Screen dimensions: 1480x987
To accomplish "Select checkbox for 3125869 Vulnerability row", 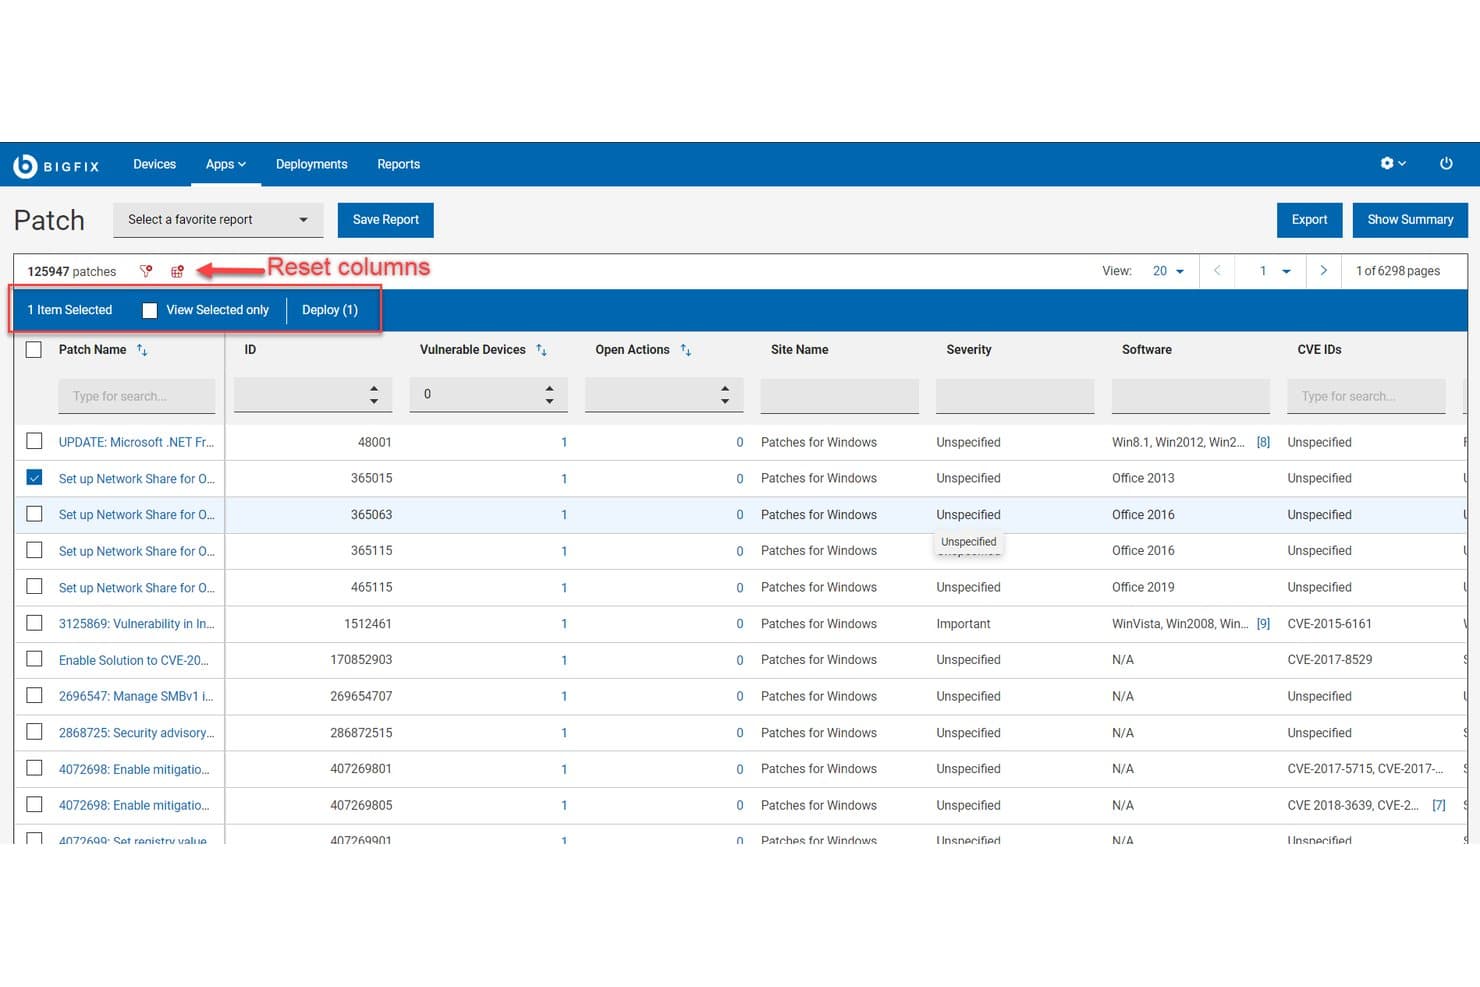I will pos(34,623).
